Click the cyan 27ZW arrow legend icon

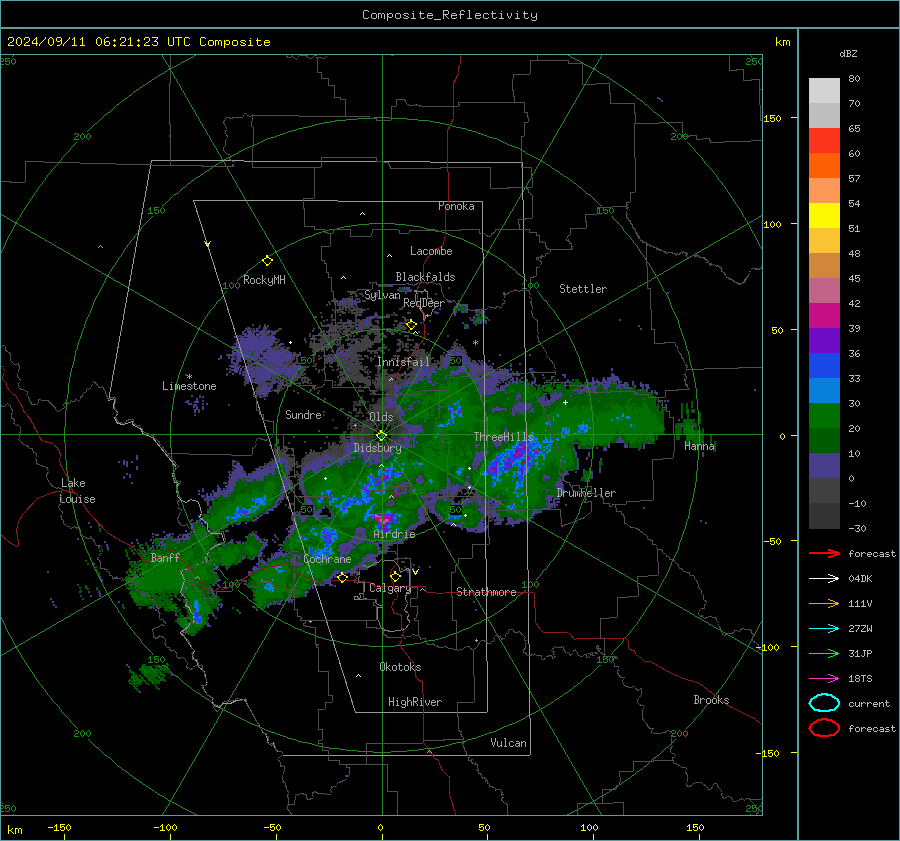click(824, 629)
